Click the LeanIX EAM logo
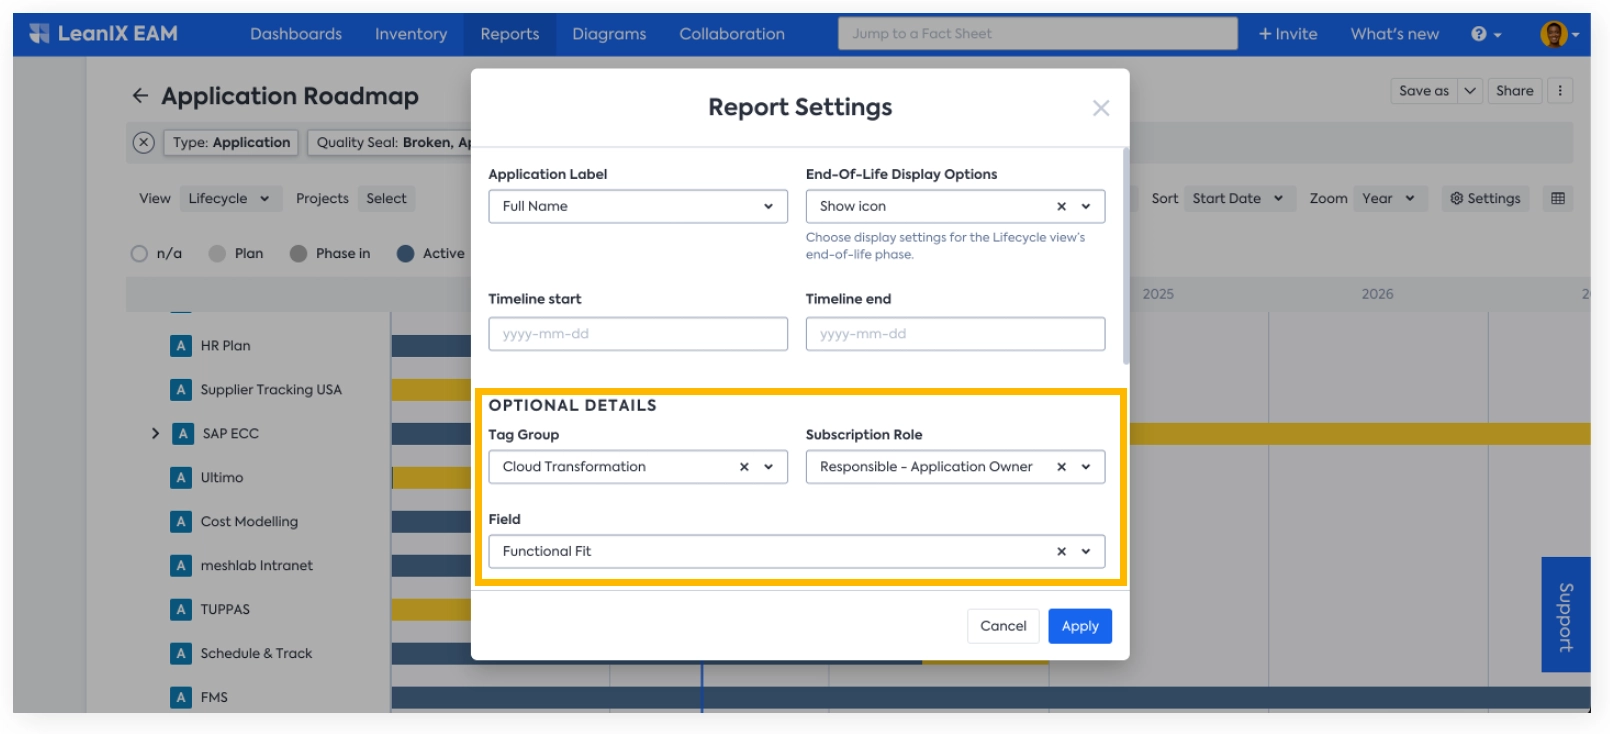 coord(103,34)
